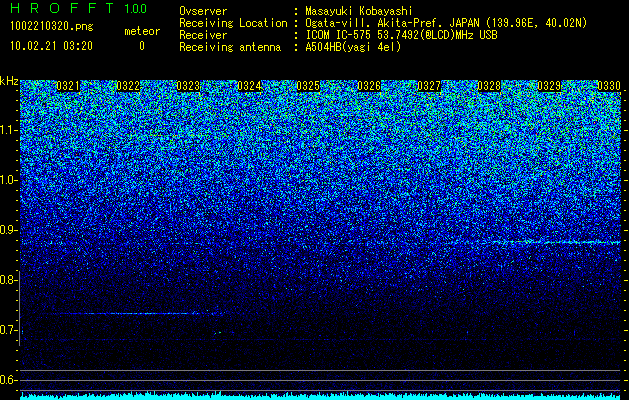Click the bright echo trace near 0329
The image size is (629, 400).
click(556, 242)
